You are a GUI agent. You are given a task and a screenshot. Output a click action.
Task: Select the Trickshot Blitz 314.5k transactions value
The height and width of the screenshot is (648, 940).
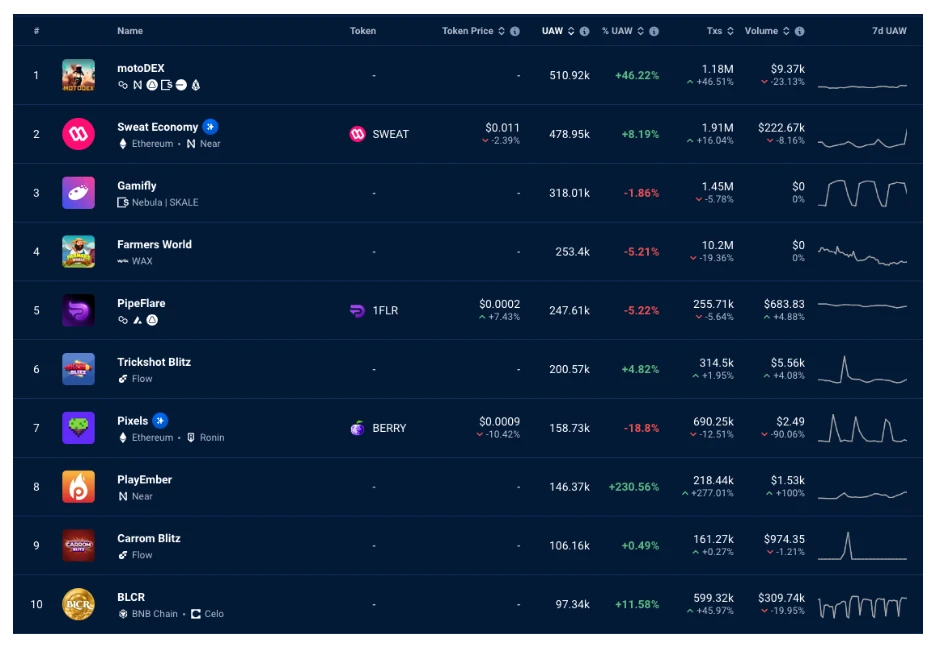(x=716, y=363)
